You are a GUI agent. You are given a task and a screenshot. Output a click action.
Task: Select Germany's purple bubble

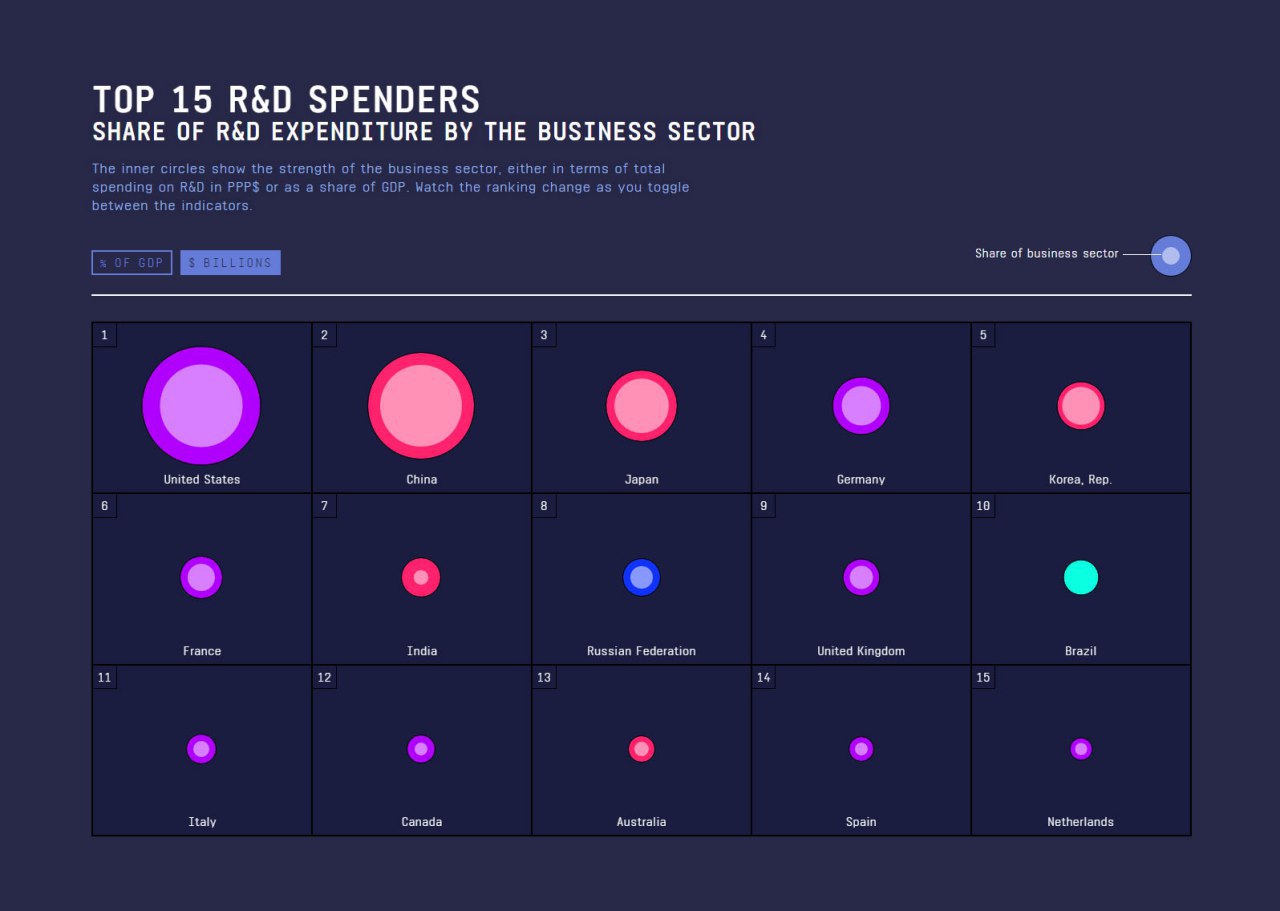point(861,406)
